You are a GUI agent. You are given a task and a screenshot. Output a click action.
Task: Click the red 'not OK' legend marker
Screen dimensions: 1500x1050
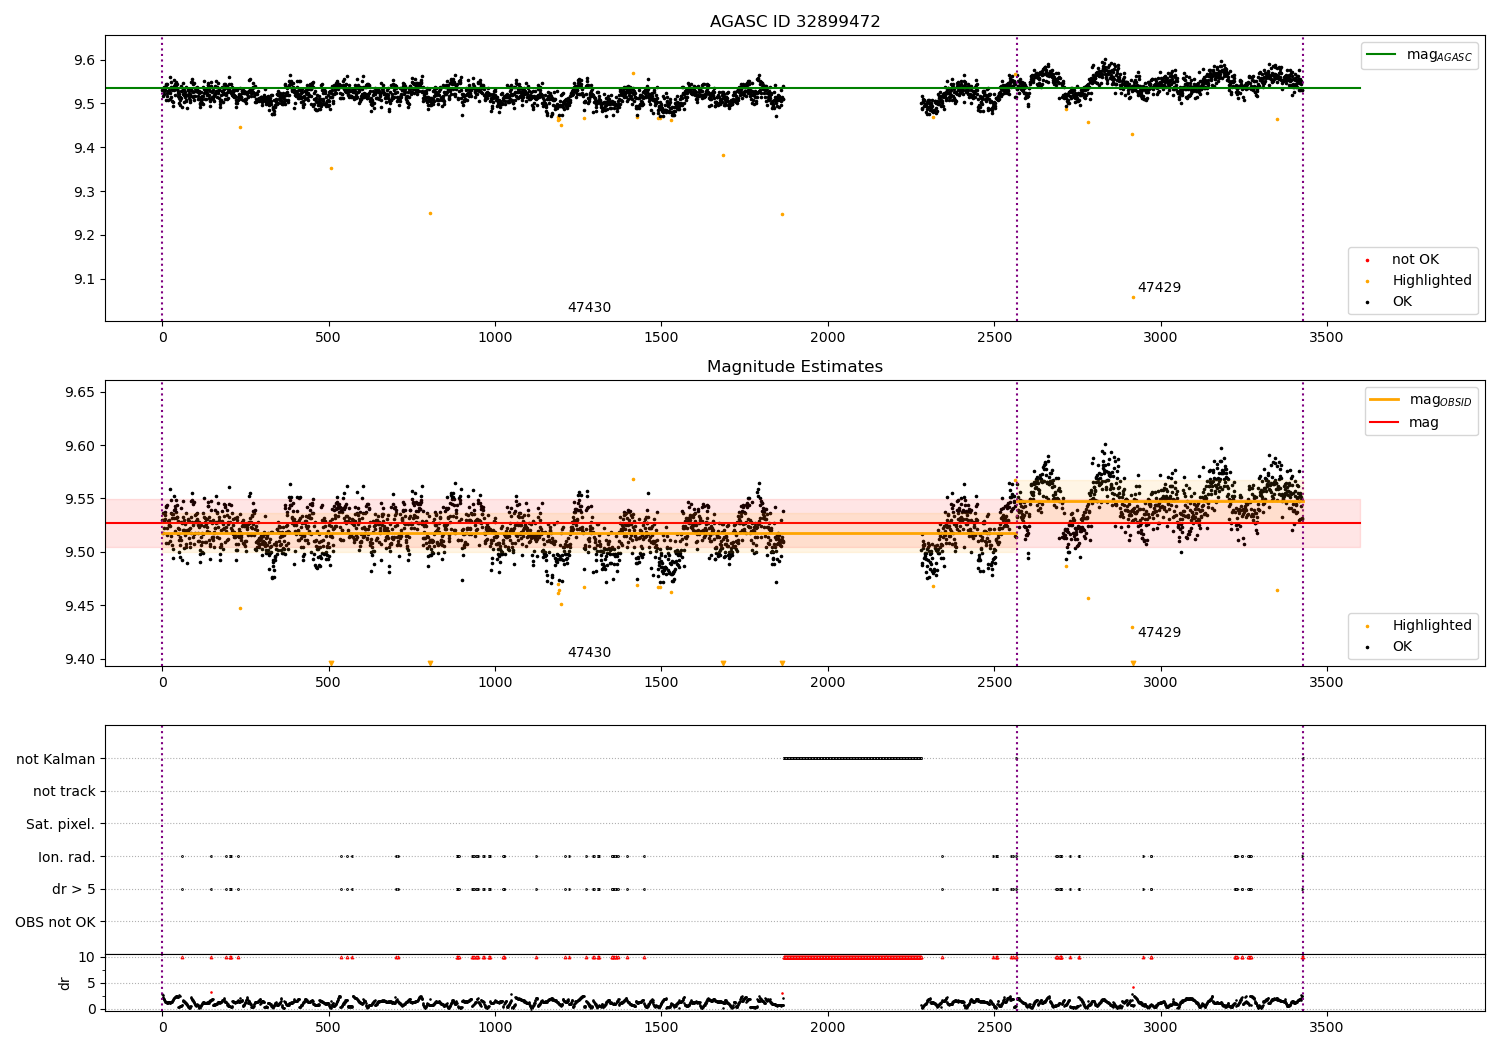click(x=1367, y=260)
